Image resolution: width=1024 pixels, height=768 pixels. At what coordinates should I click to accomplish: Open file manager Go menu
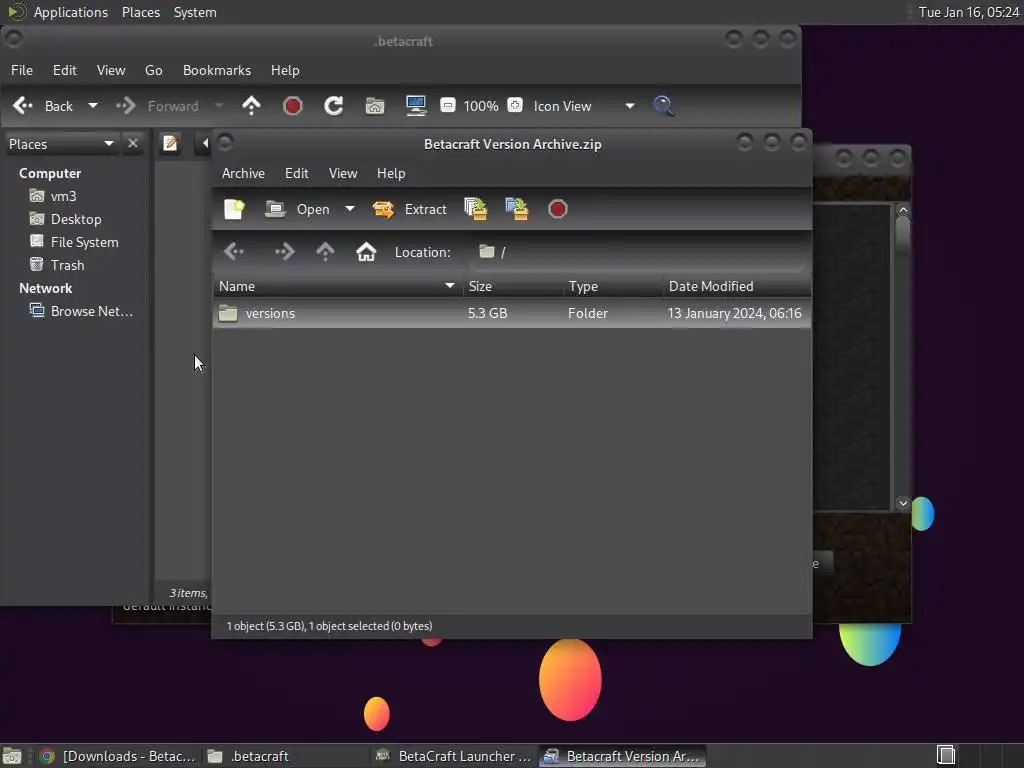click(153, 70)
